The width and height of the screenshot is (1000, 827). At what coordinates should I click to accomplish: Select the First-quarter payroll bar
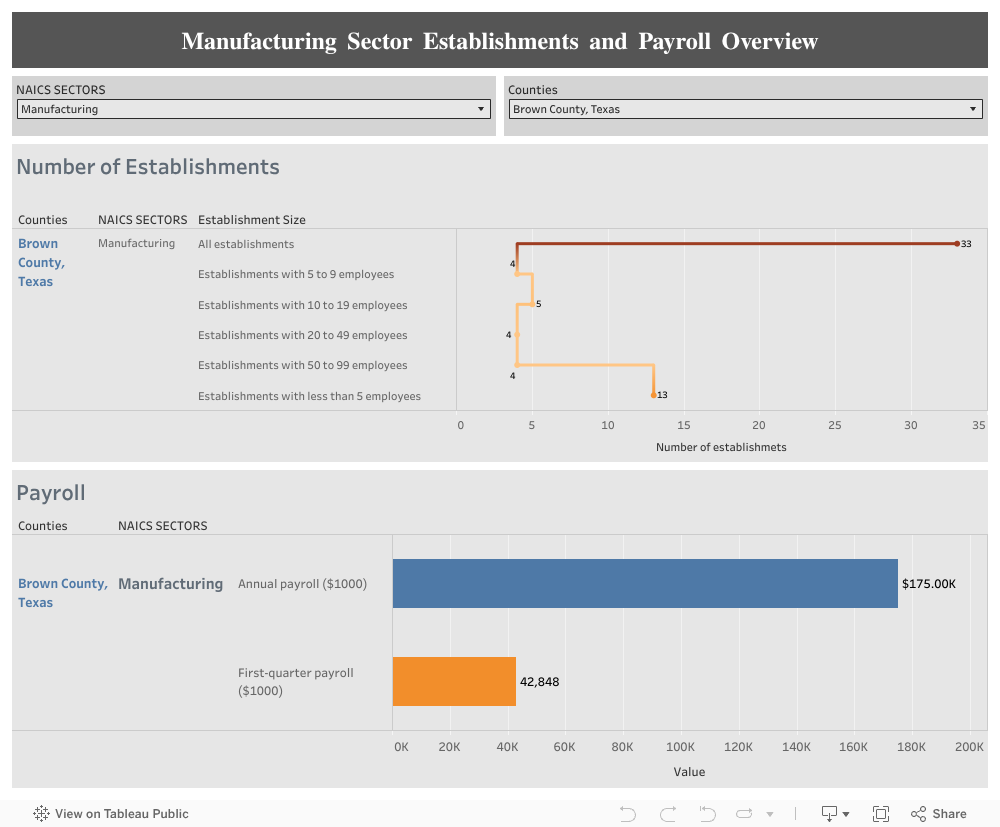(454, 681)
